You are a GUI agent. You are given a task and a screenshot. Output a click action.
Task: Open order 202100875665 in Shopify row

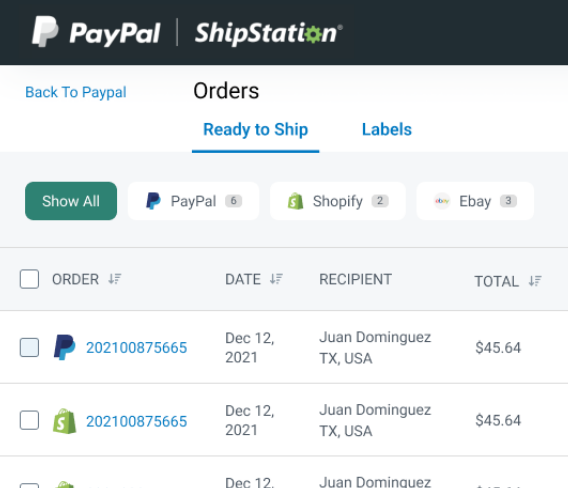(137, 421)
